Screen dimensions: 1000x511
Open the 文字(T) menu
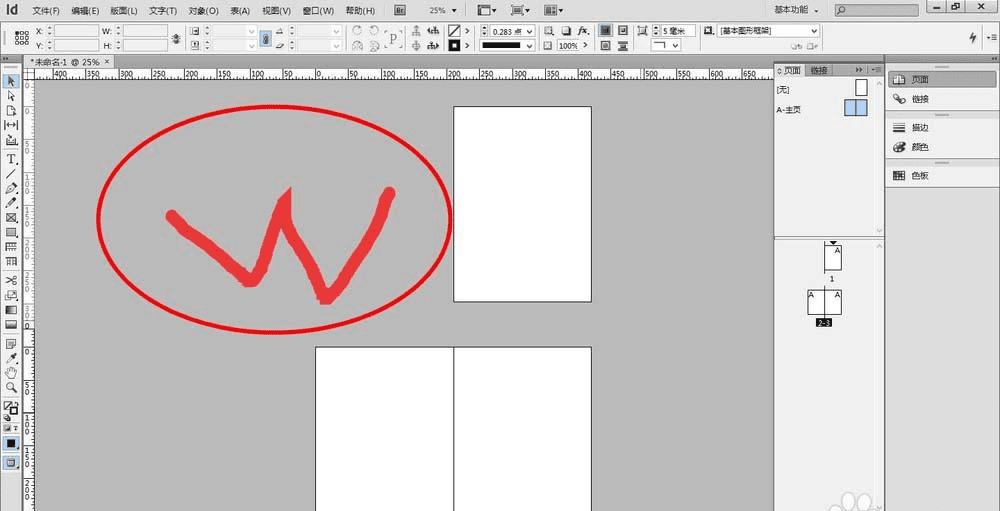163,11
